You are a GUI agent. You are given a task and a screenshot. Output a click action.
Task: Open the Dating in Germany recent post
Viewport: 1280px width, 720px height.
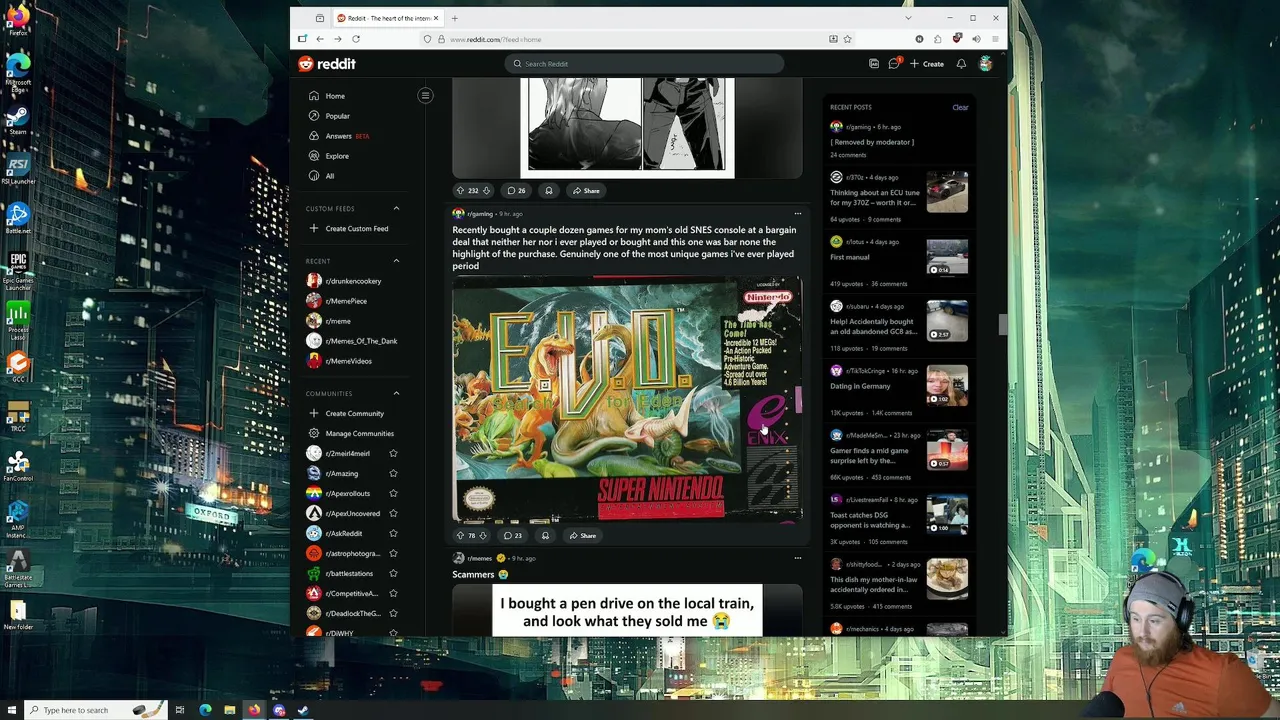[x=860, y=386]
